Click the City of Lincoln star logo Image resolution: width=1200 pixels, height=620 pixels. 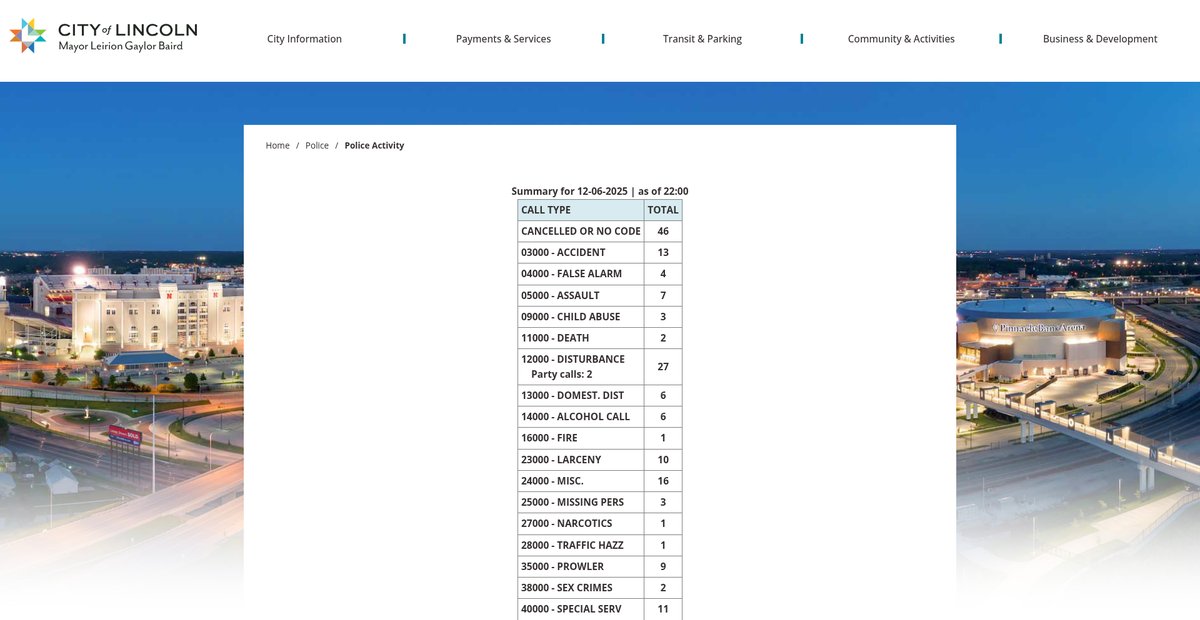click(28, 36)
